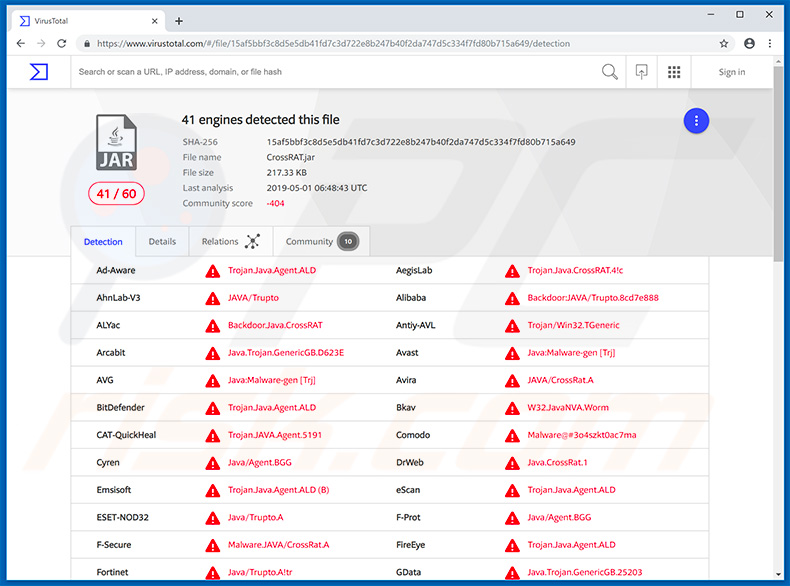Click Java.Trojan.GenericGB.D623E result
Image resolution: width=790 pixels, height=586 pixels.
click(x=286, y=353)
